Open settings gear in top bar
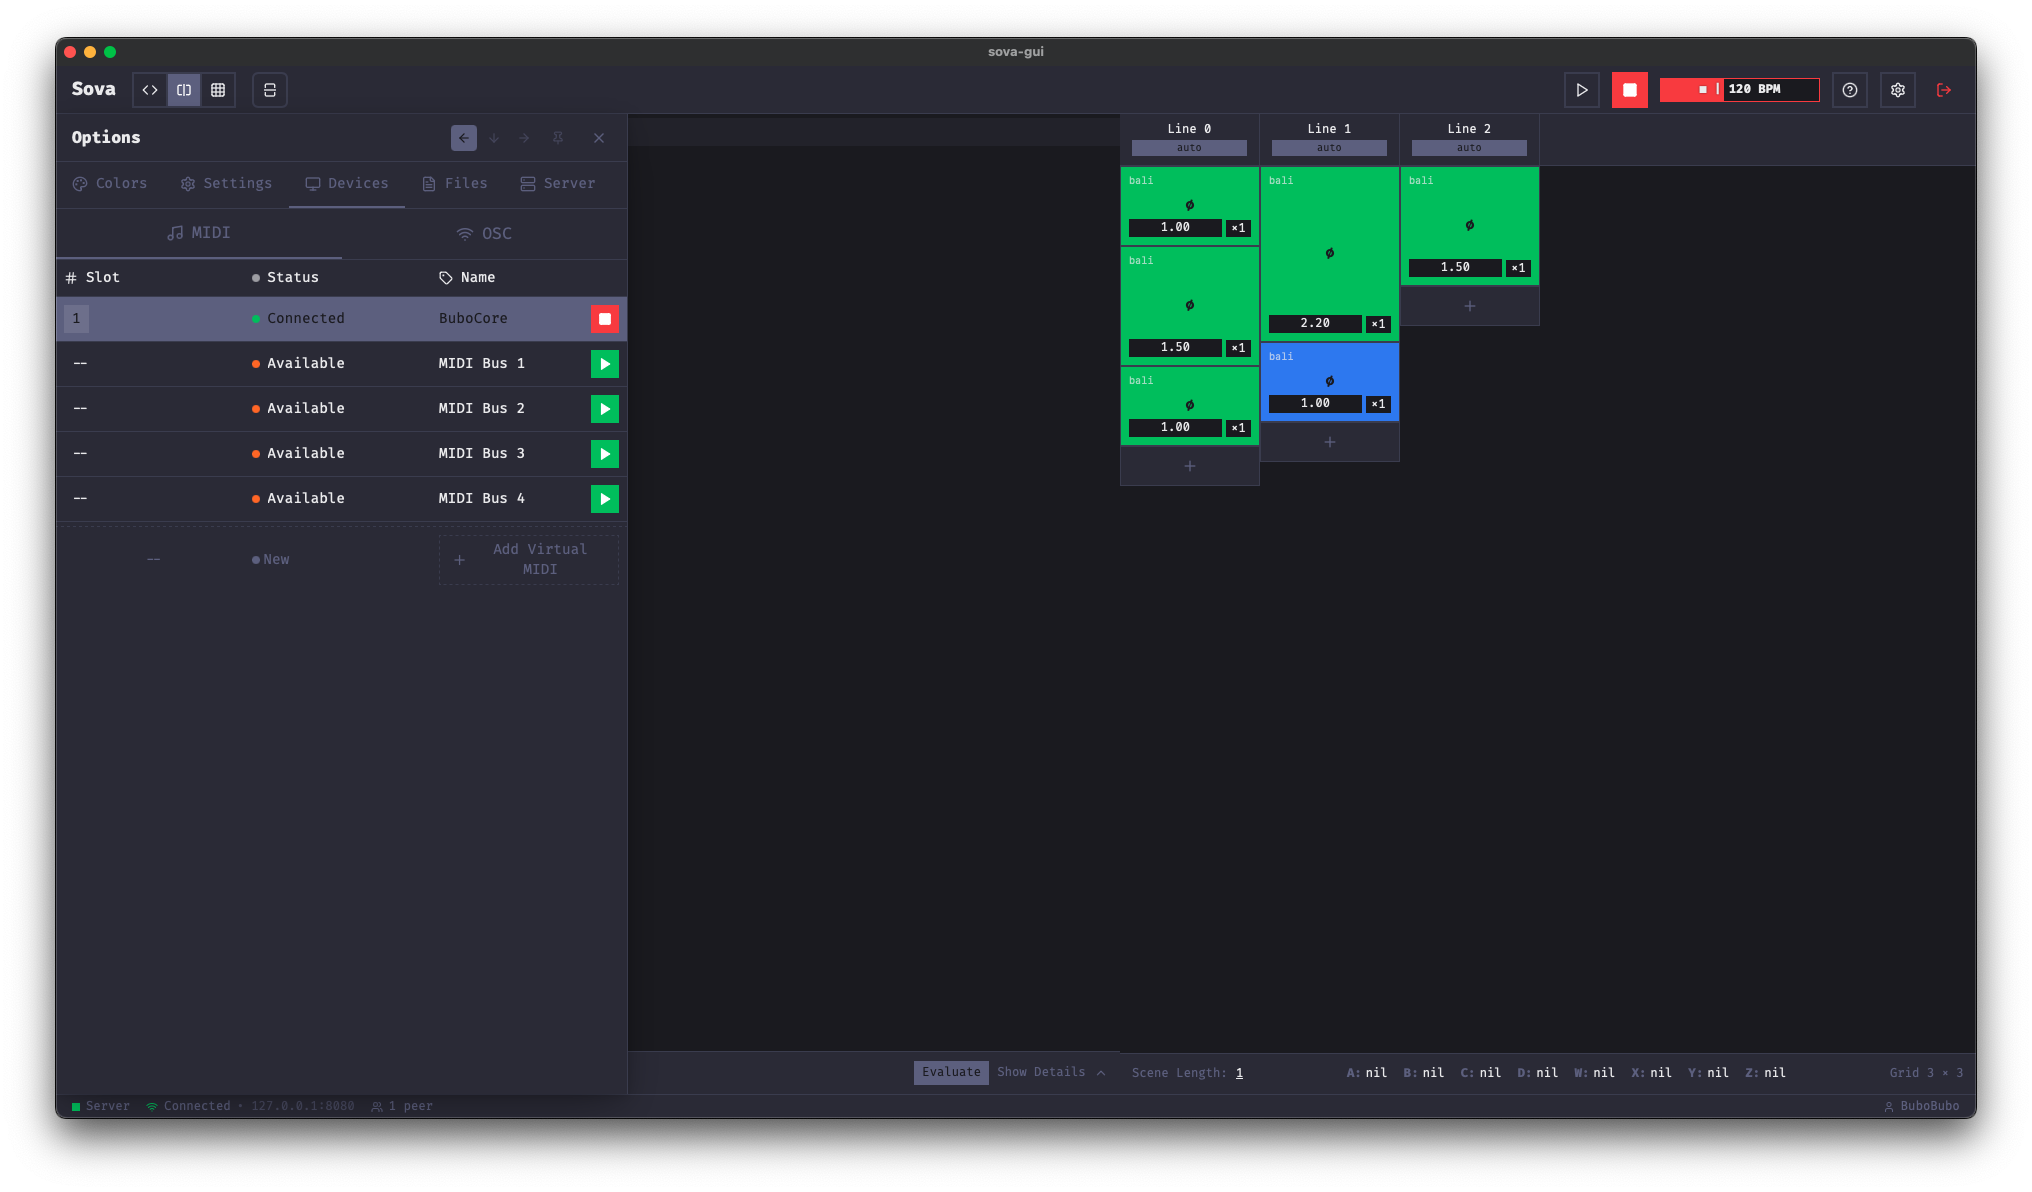Screen dimensions: 2032x1192 [x=1898, y=90]
